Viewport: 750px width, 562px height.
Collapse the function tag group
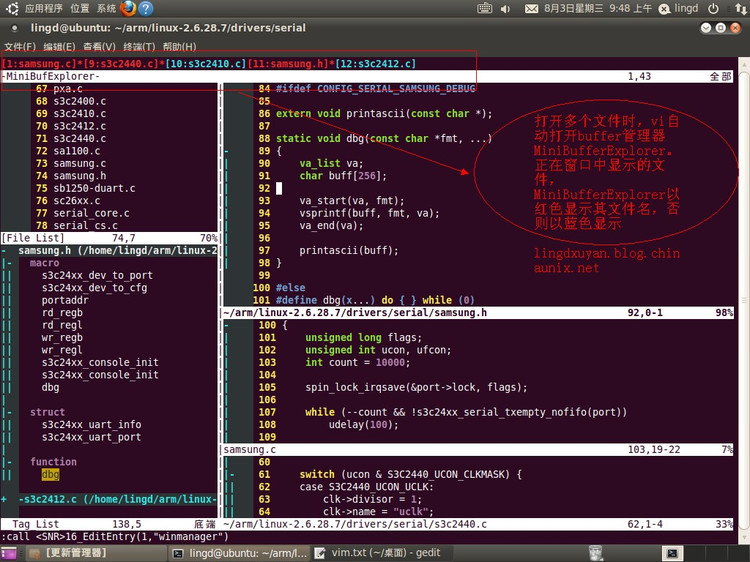click(x=10, y=462)
